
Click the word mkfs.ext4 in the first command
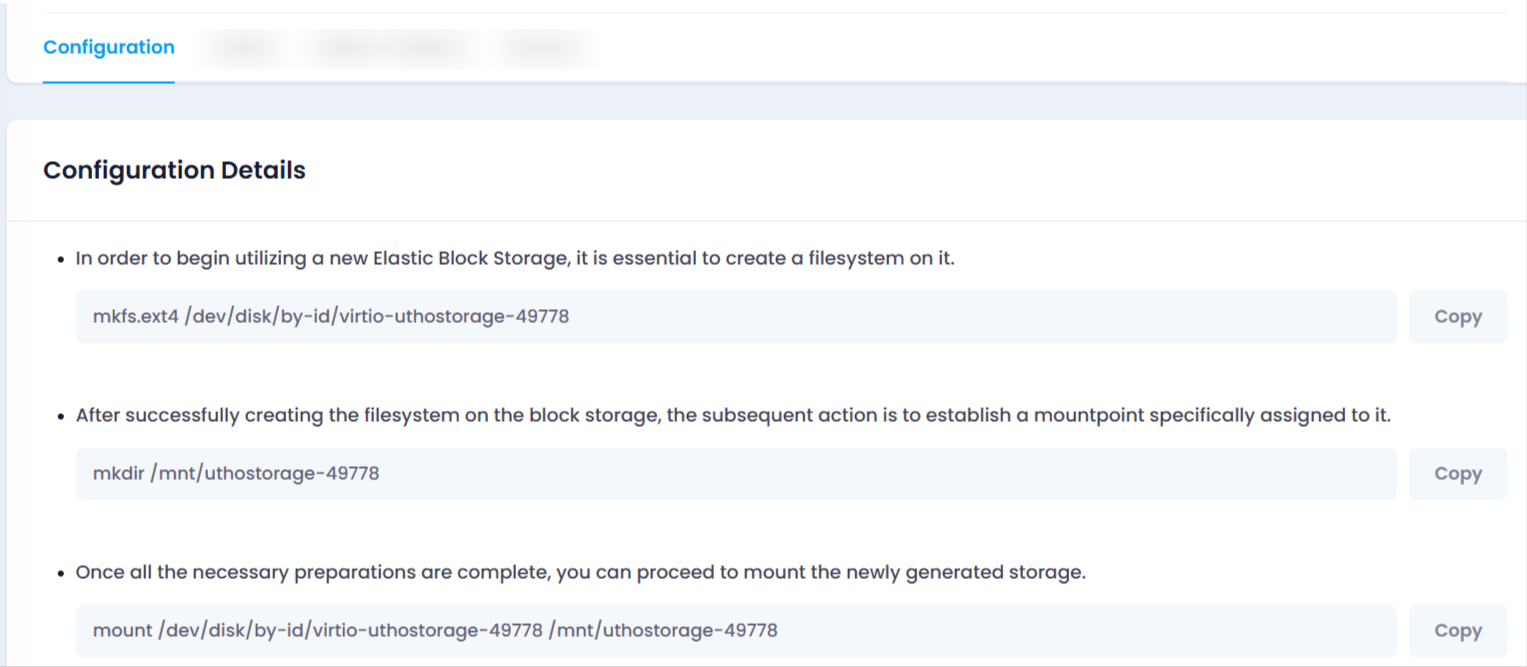[x=136, y=317]
